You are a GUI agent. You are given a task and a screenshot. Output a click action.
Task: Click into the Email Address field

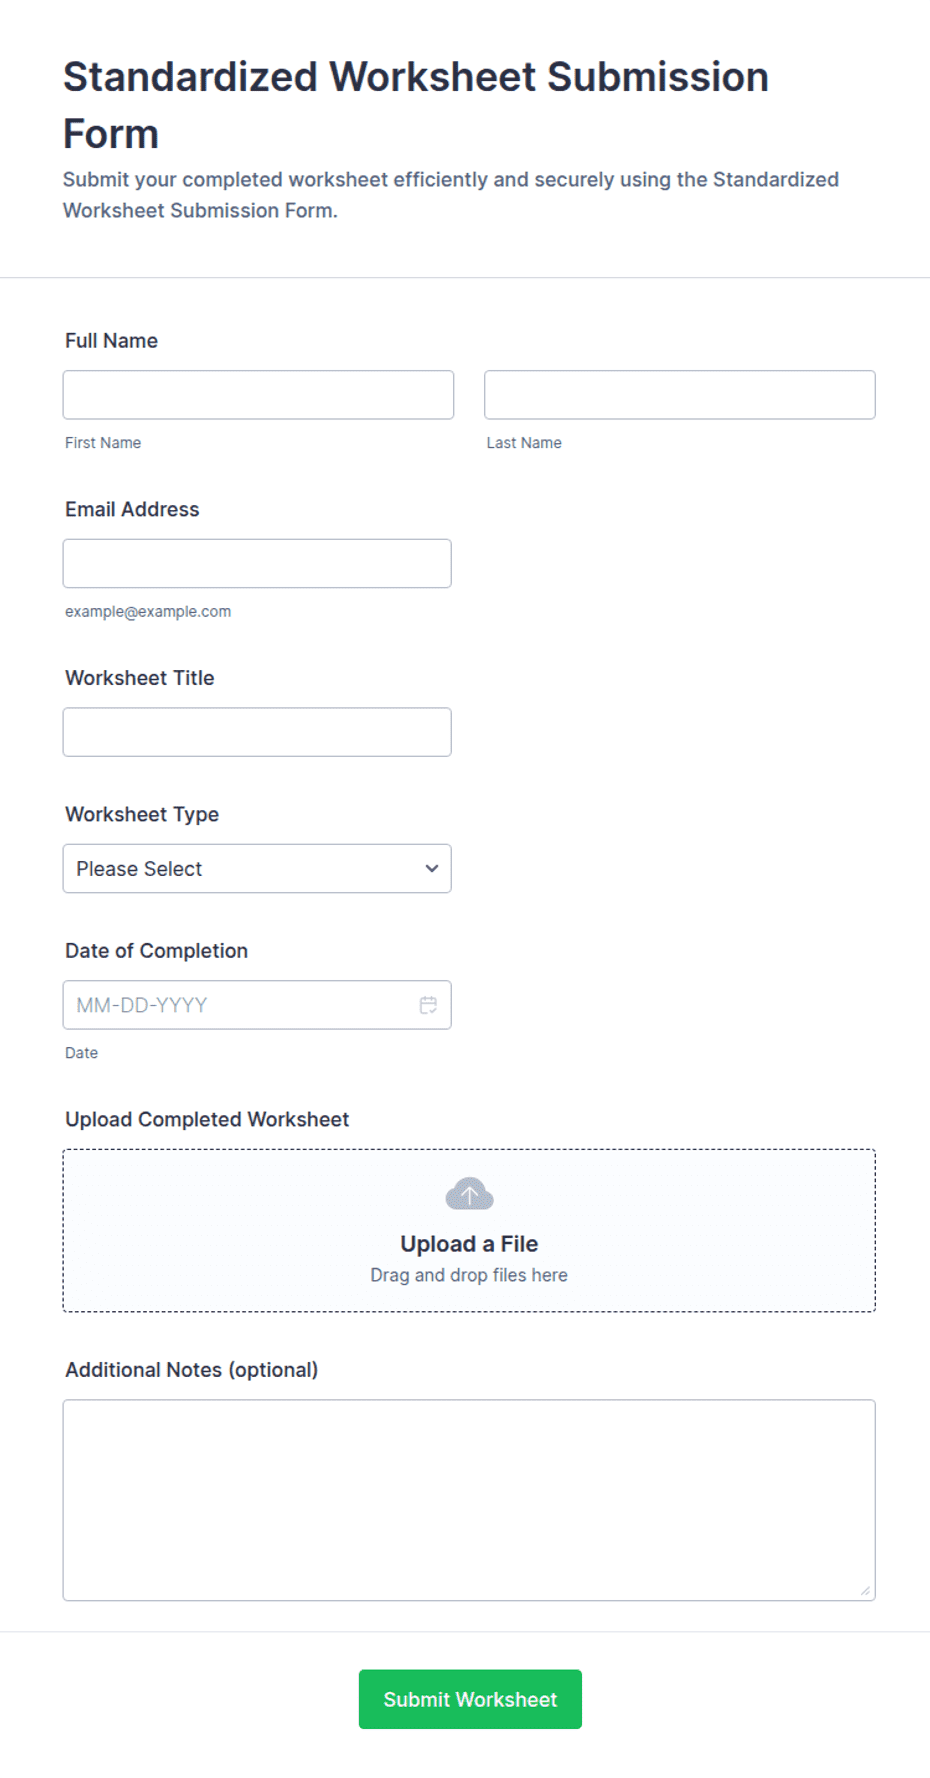[257, 563]
